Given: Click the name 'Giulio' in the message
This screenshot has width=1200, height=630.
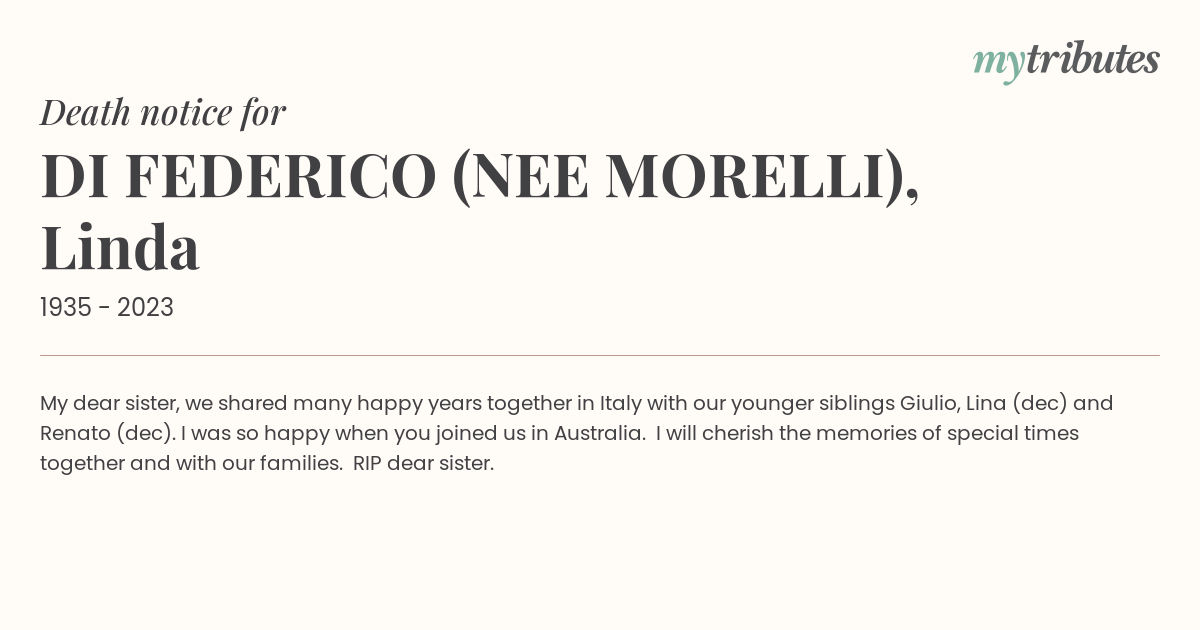Looking at the screenshot, I should 929,403.
